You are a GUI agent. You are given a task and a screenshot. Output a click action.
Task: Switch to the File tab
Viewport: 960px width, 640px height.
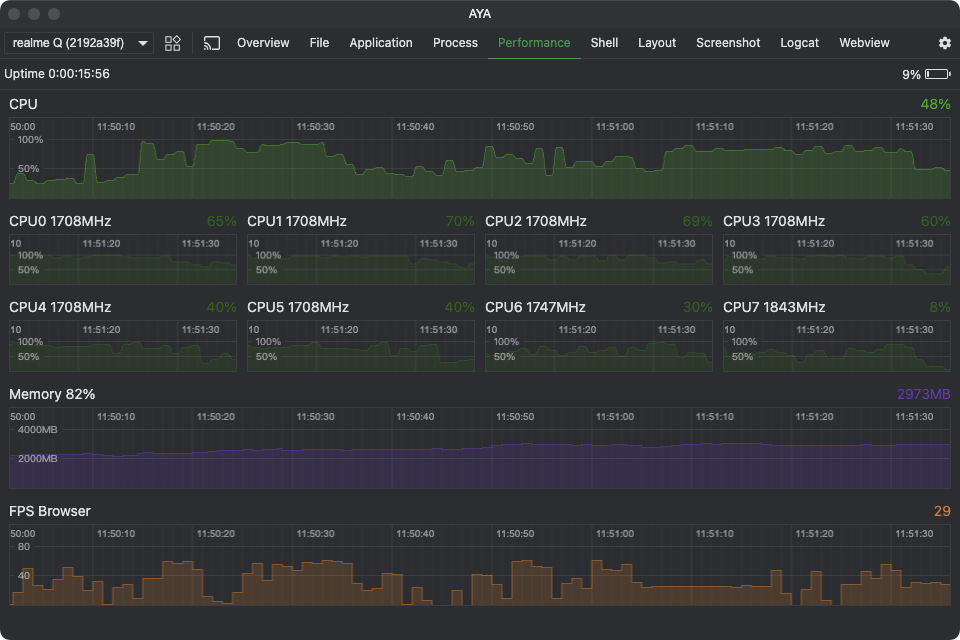coord(319,43)
